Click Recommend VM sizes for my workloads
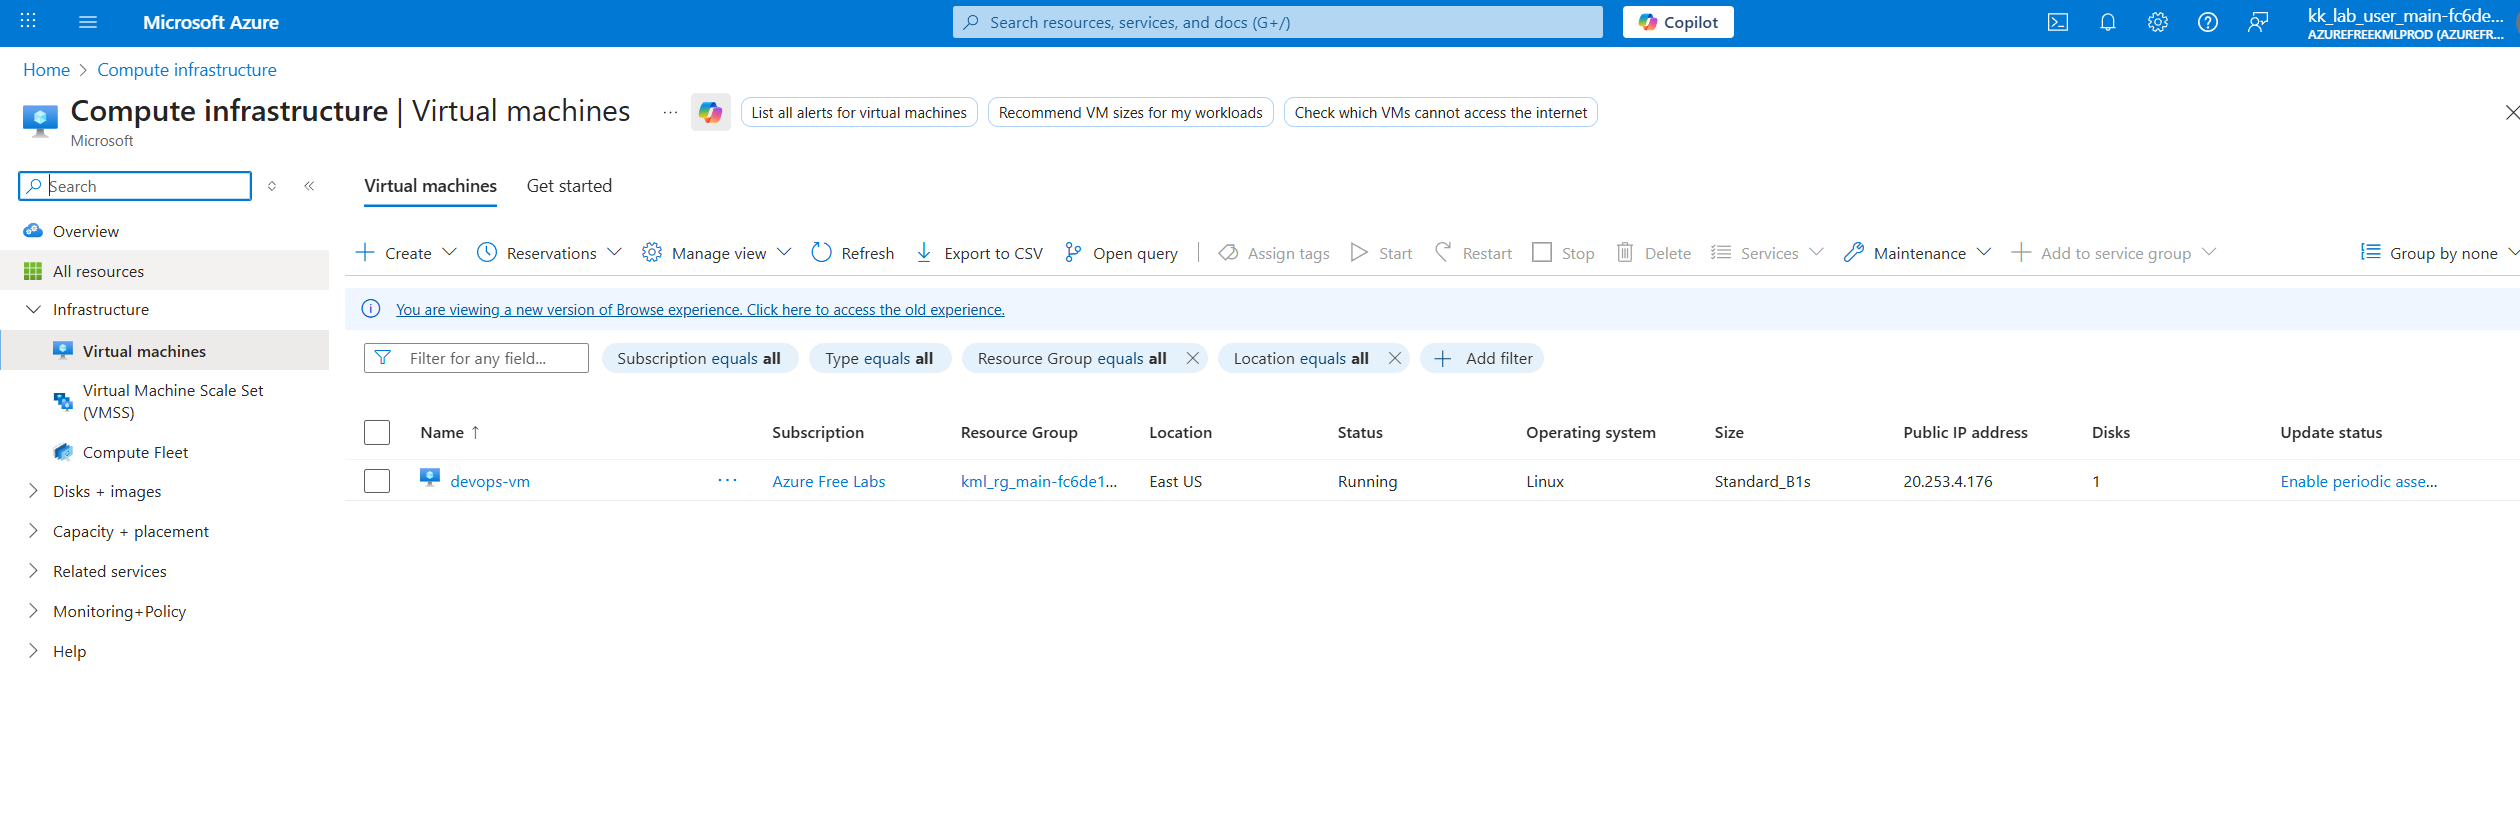The image size is (2520, 817). (1131, 112)
